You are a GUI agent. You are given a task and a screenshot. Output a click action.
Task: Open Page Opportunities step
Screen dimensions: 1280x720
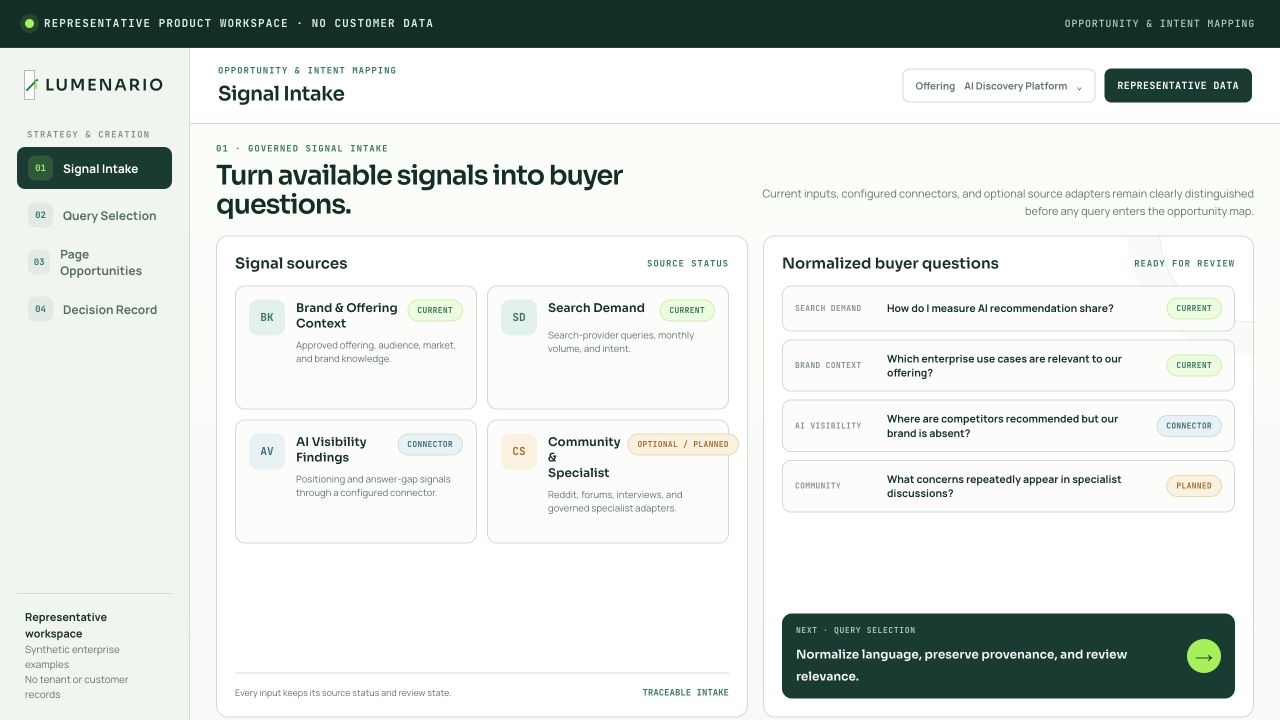click(94, 262)
